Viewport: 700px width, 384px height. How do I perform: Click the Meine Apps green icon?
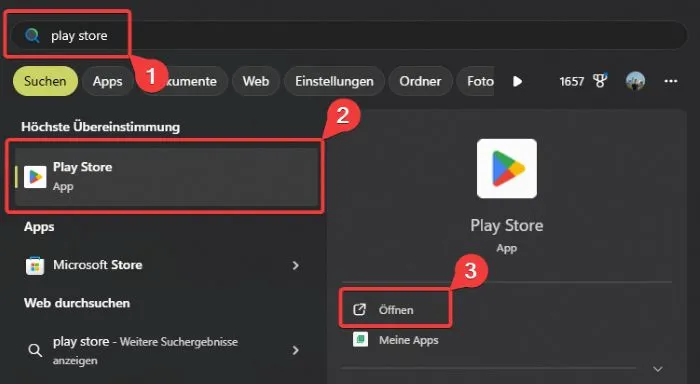pos(360,340)
